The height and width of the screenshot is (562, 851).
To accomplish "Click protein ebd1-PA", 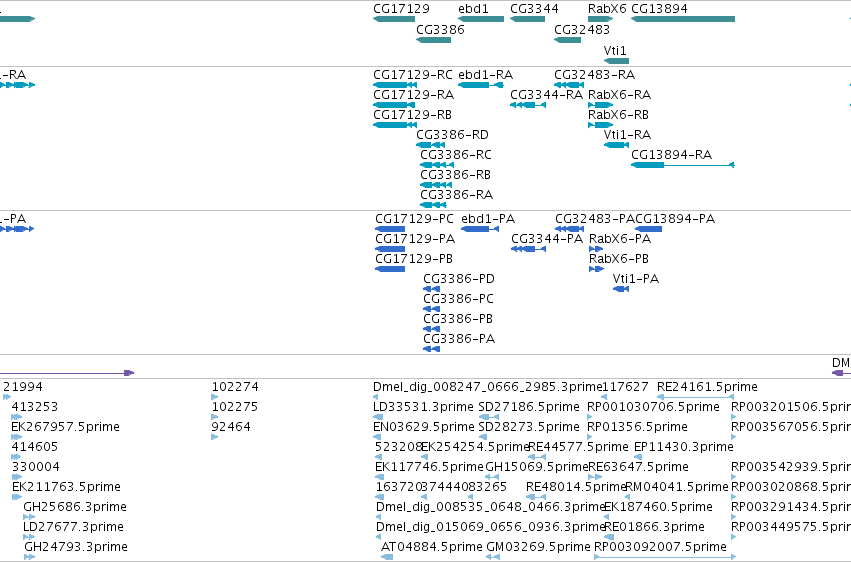I will tap(480, 229).
